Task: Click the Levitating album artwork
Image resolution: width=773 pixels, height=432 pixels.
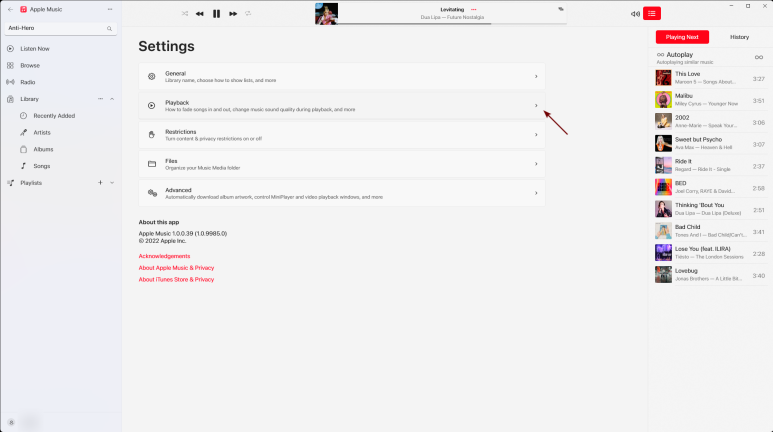Action: pos(326,14)
